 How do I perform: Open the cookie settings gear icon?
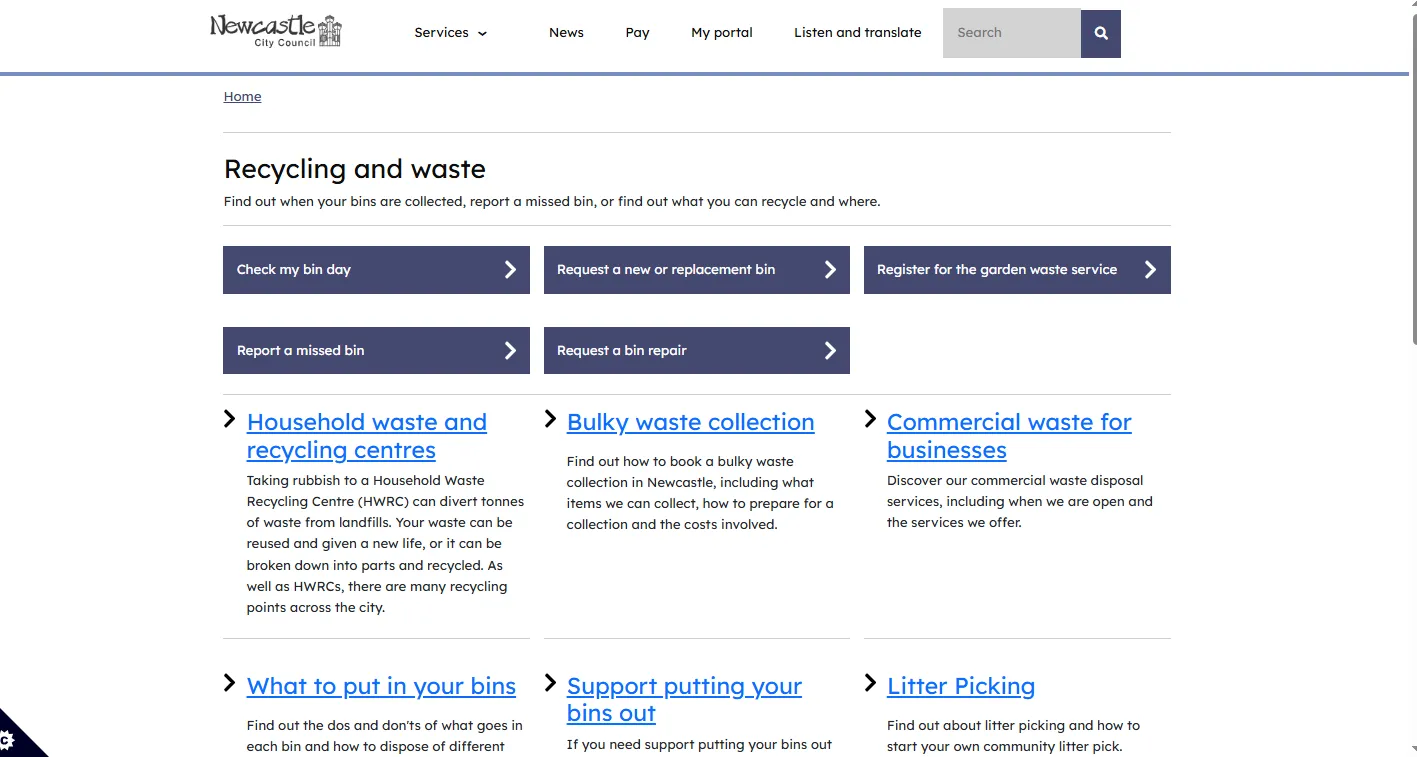[x=8, y=741]
